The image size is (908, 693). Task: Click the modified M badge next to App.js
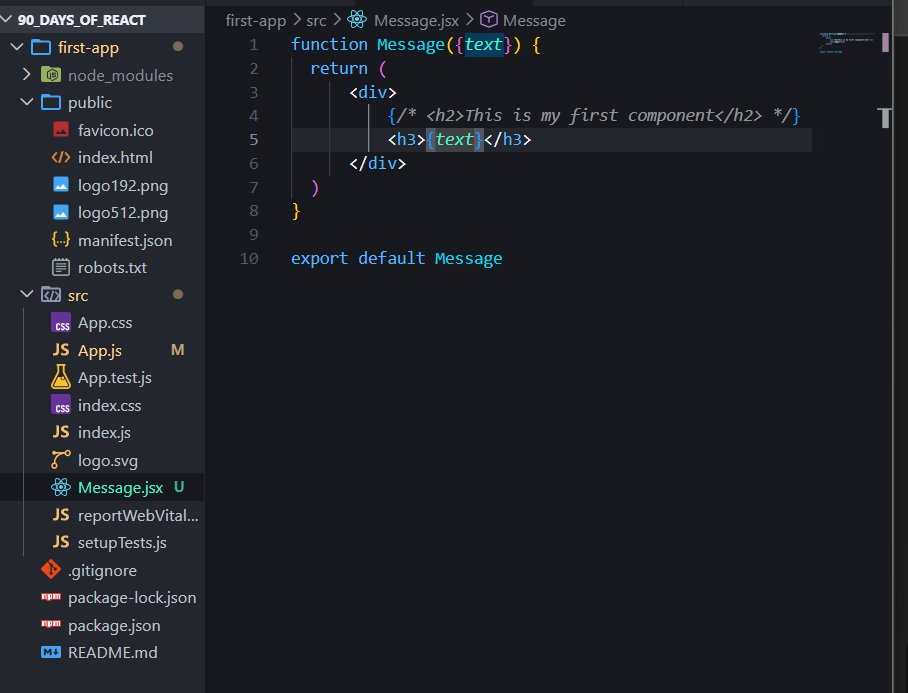click(177, 350)
